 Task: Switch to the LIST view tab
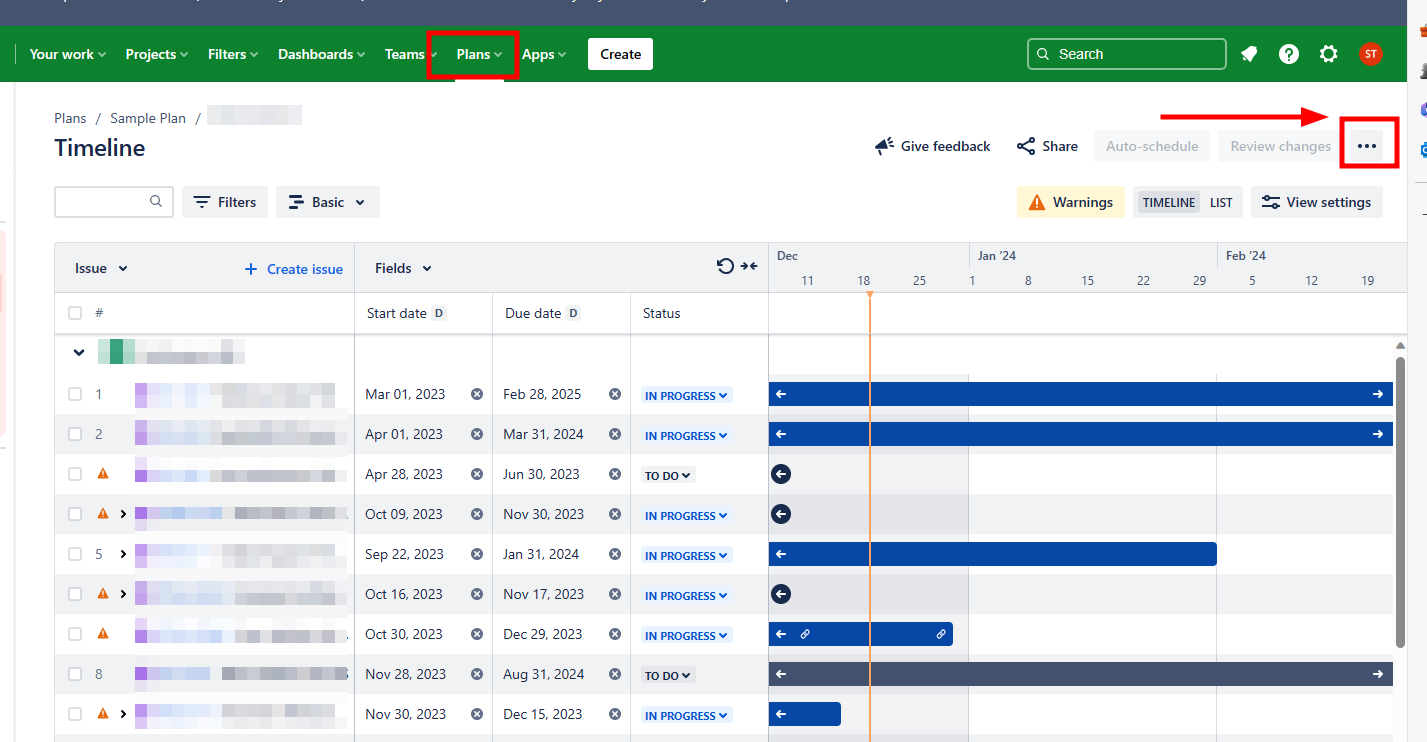point(1221,202)
